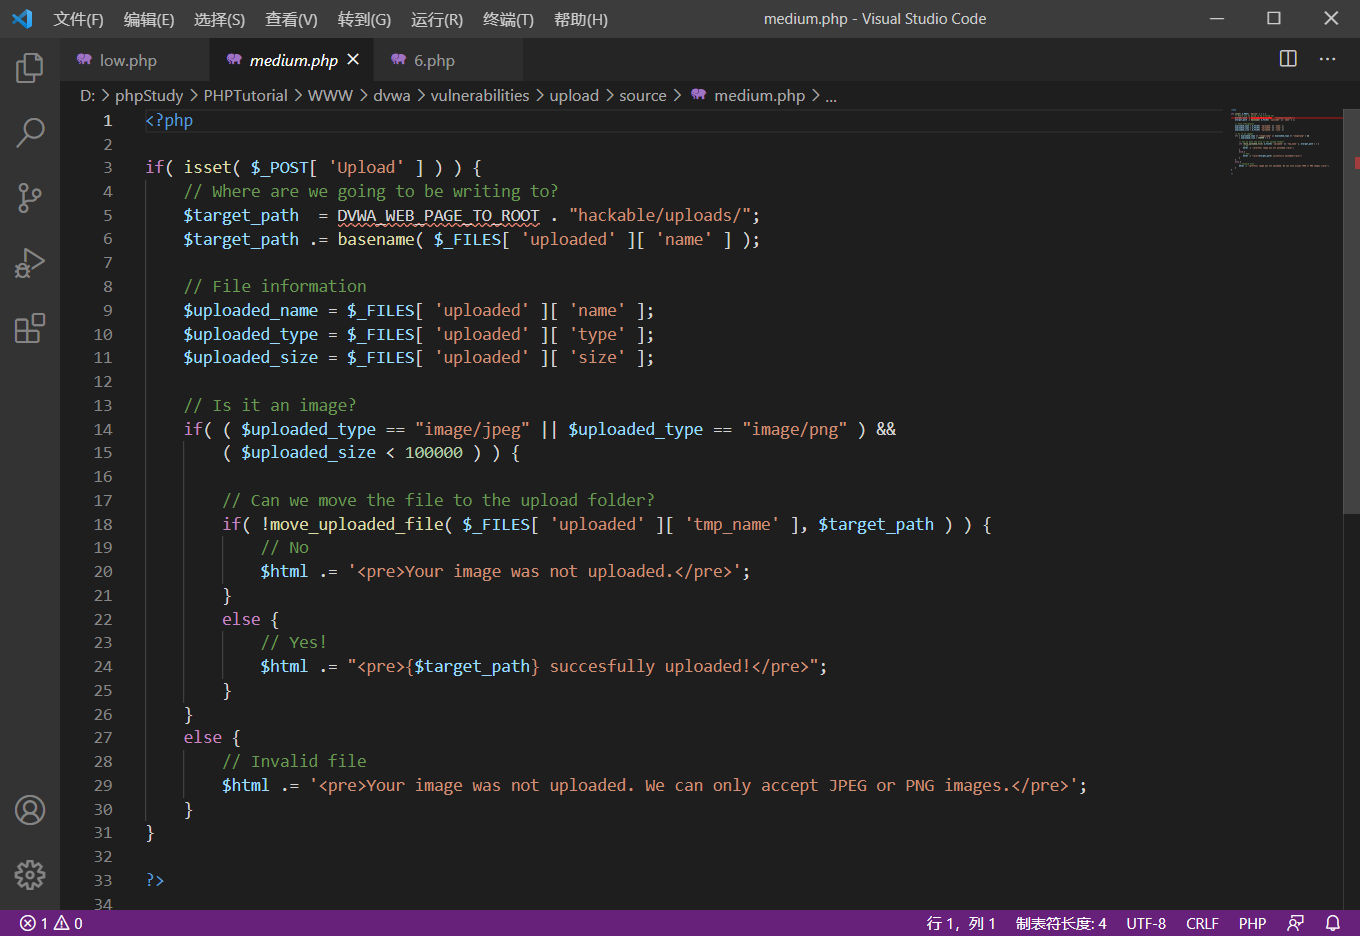Click the CRLF line ending button
Viewport: 1360px width, 936px height.
[x=1202, y=923]
